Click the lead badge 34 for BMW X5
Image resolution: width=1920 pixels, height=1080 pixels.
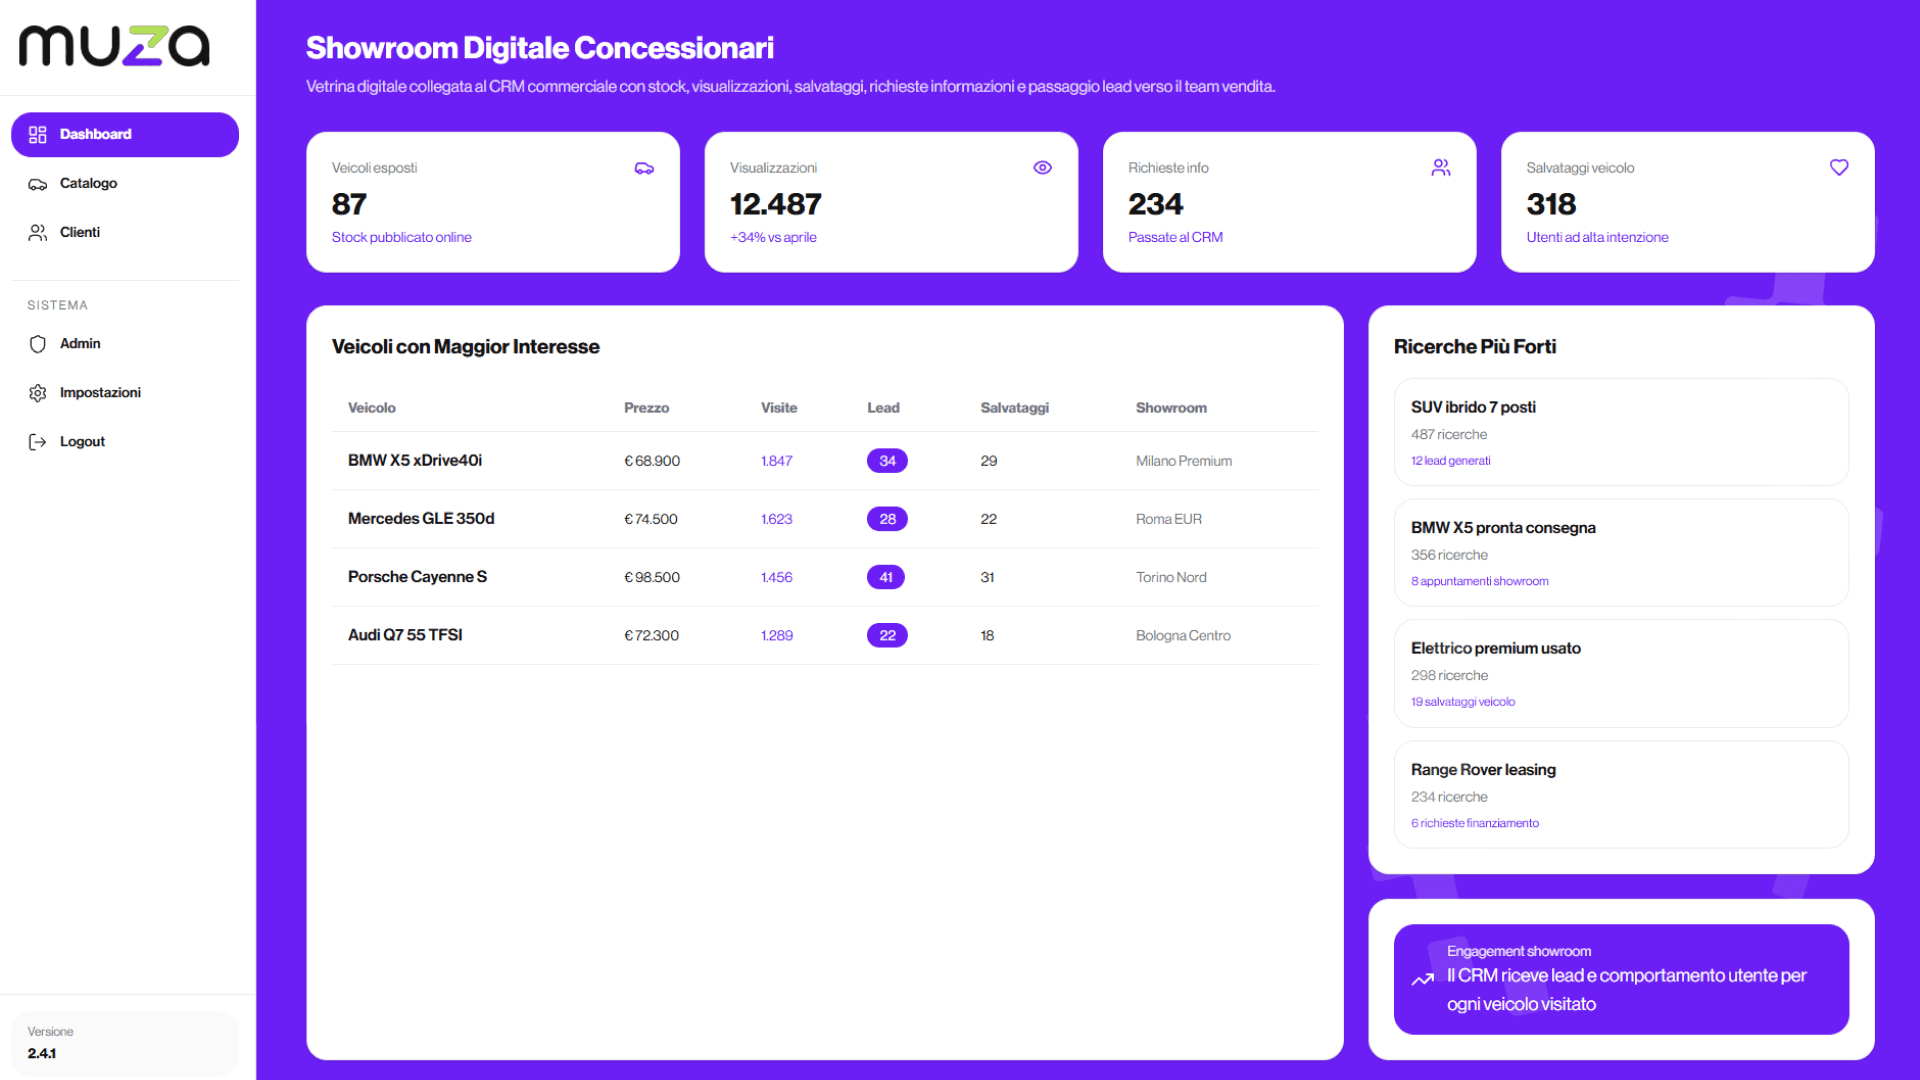click(x=887, y=462)
